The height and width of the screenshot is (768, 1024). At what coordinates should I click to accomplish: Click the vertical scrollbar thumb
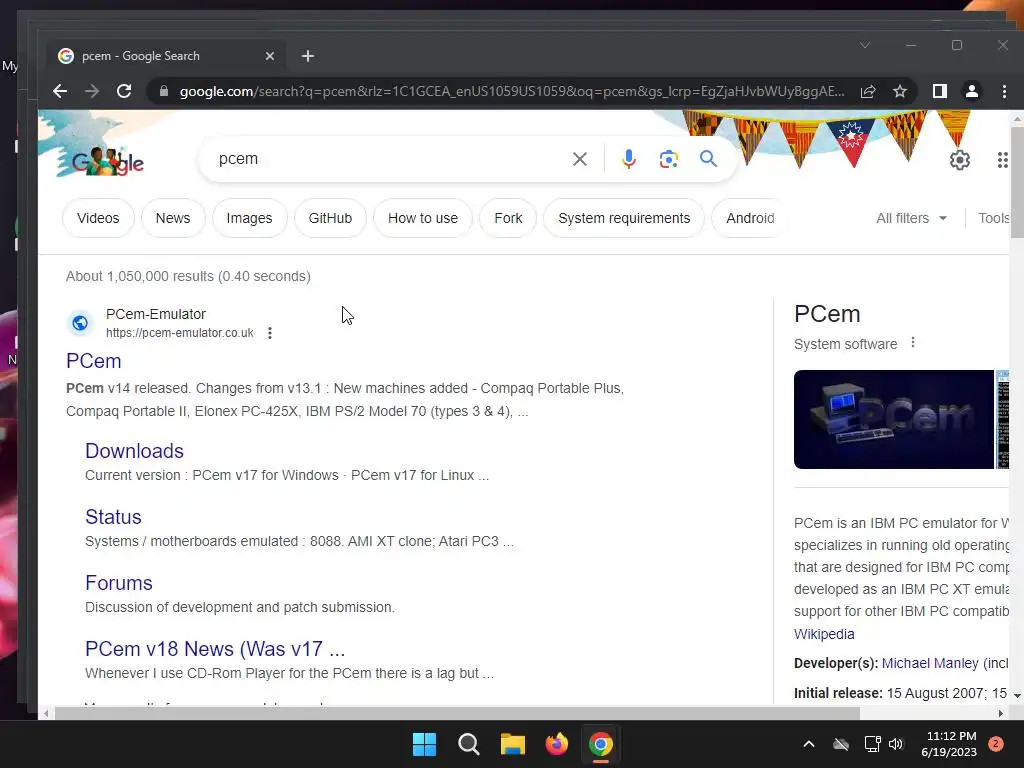(1016, 183)
